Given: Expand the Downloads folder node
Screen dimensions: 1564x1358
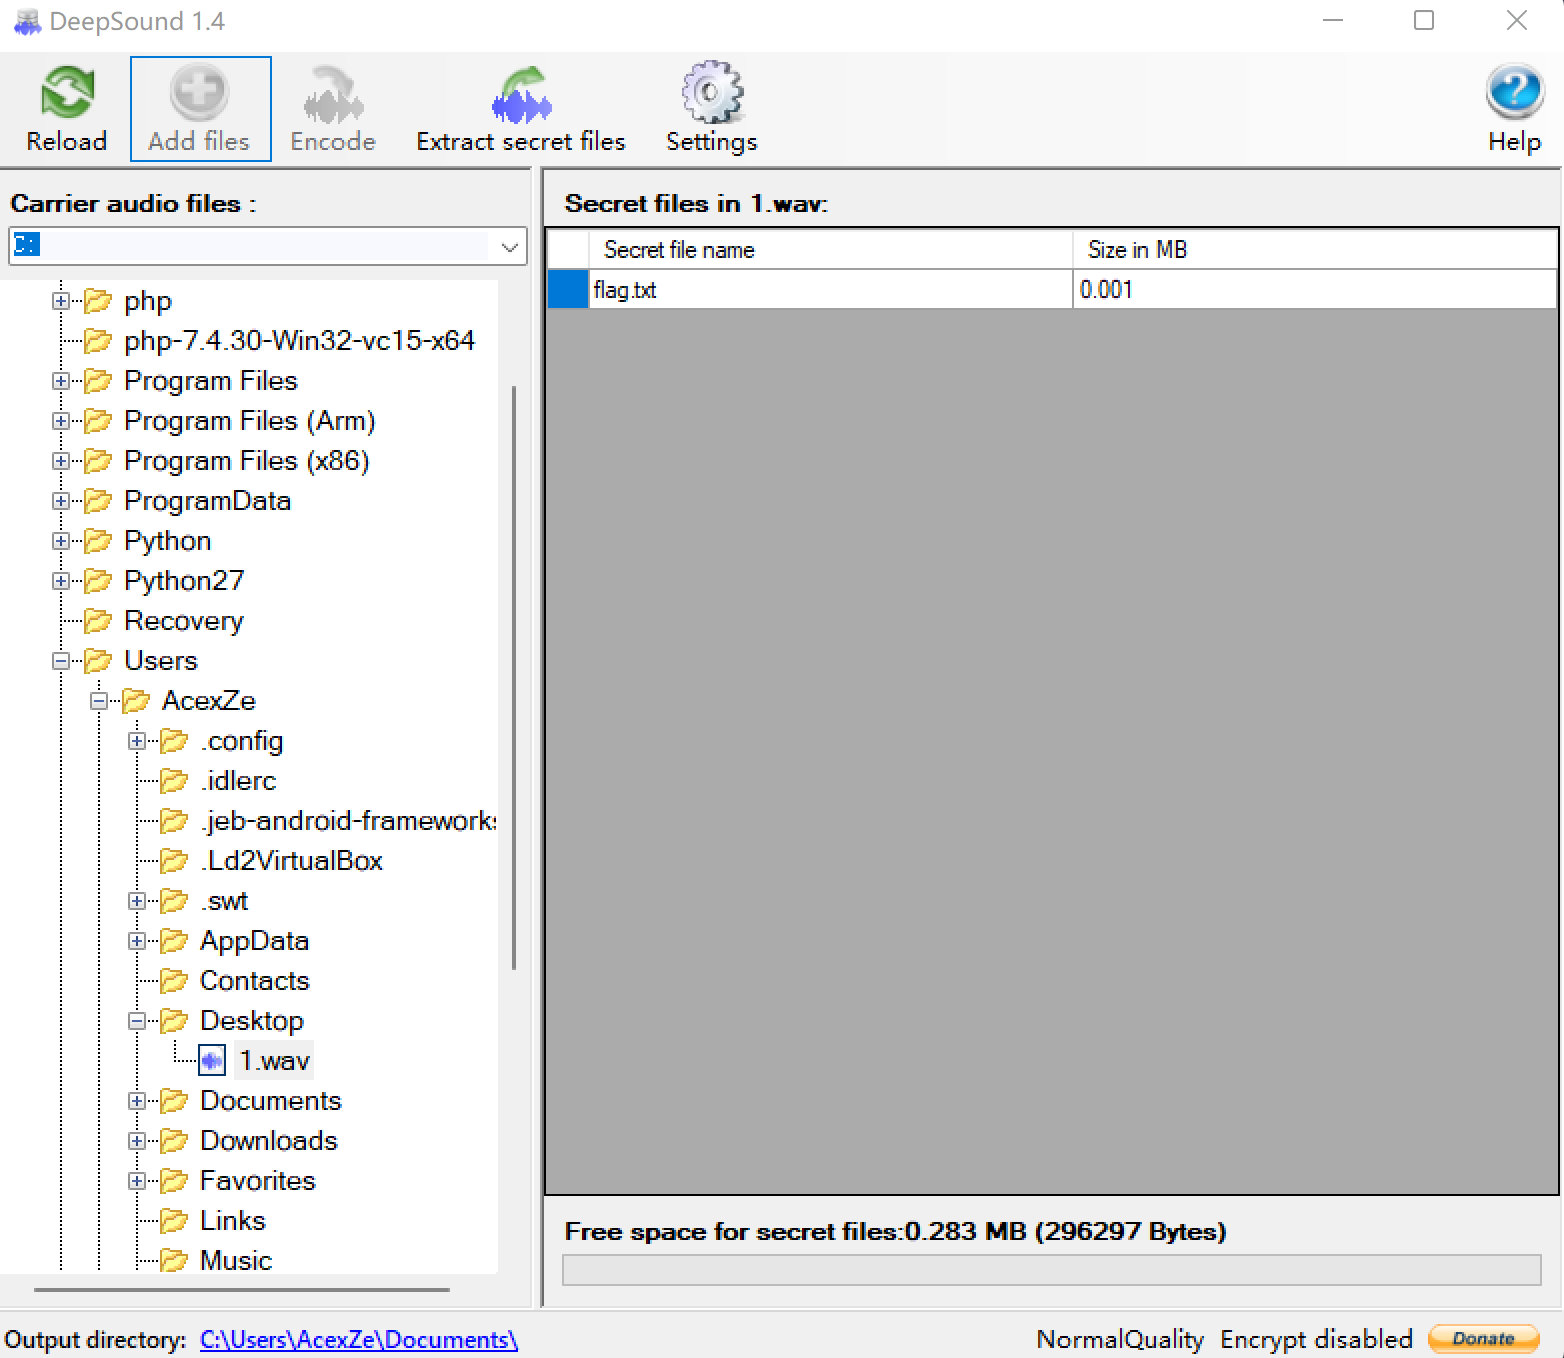Looking at the screenshot, I should (137, 1140).
